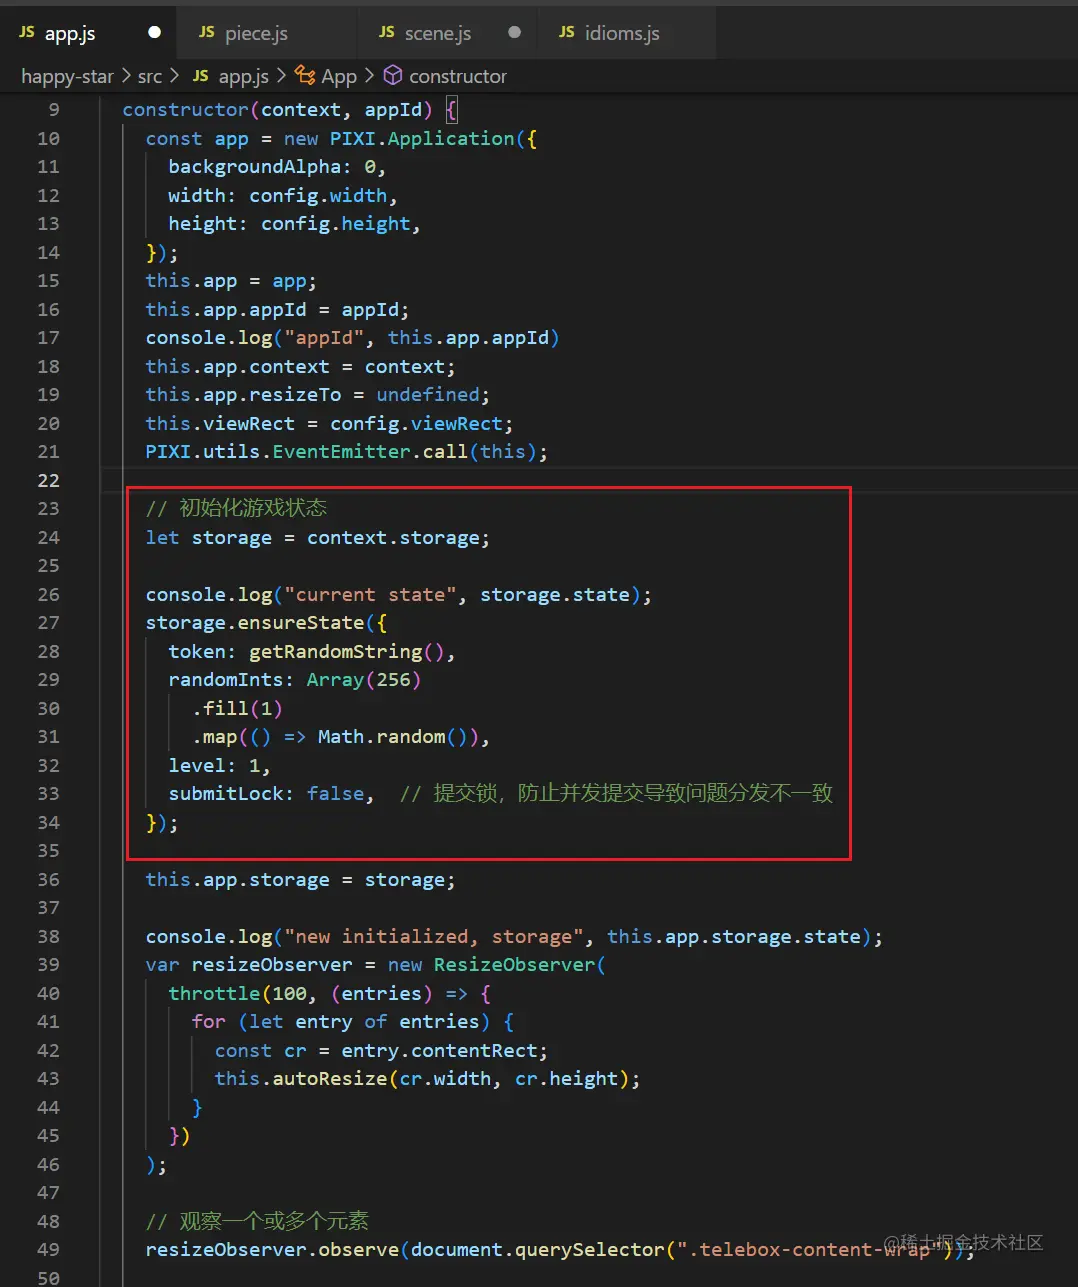Image resolution: width=1078 pixels, height=1287 pixels.
Task: Click 'config.height' on line 13
Action: (335, 224)
